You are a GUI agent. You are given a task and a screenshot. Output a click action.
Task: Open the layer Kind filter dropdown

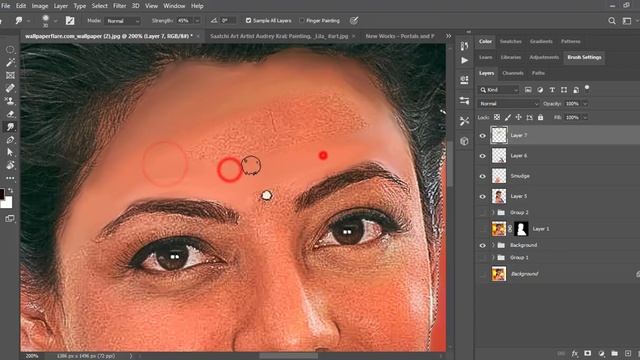click(499, 90)
